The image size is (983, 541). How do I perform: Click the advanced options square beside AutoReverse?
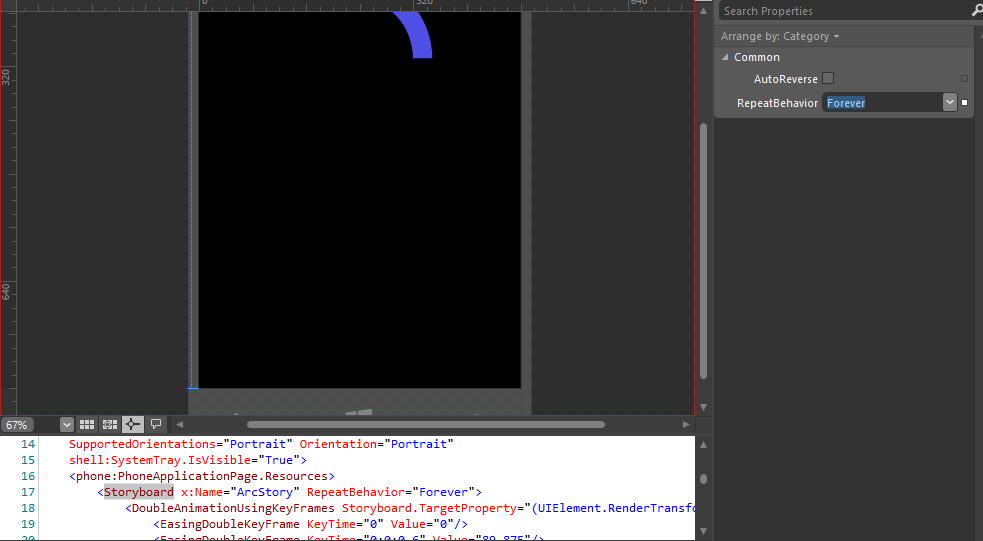[964, 79]
